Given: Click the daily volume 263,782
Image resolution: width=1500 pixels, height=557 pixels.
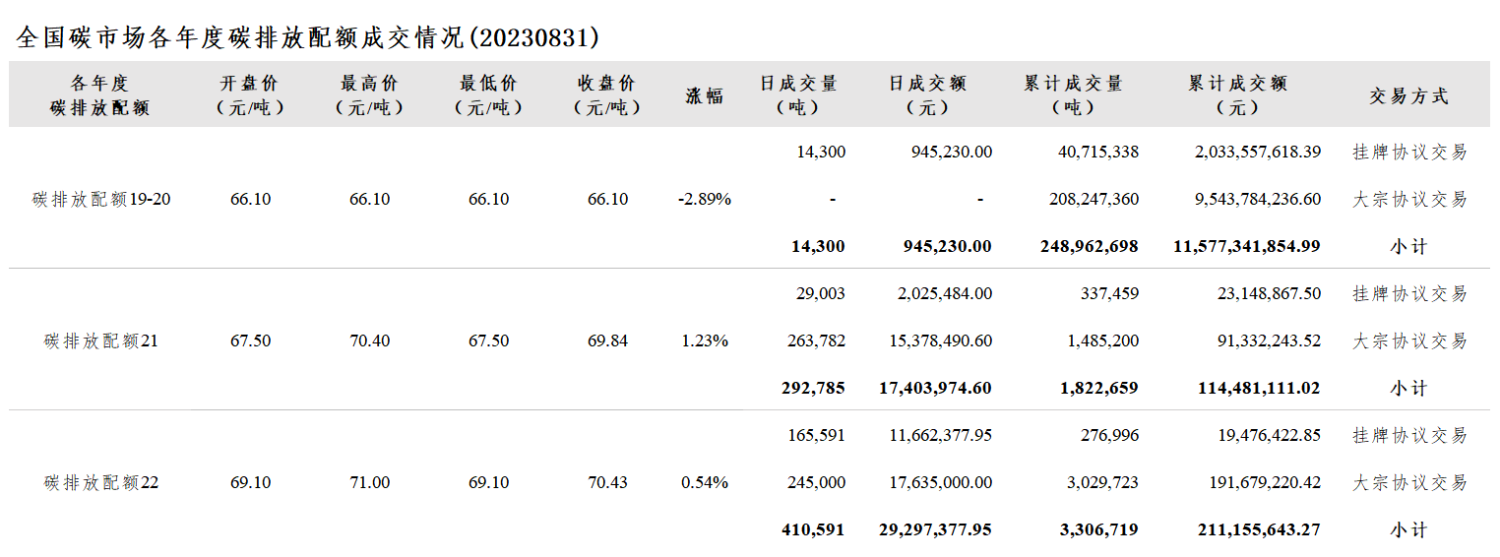Looking at the screenshot, I should (x=817, y=341).
